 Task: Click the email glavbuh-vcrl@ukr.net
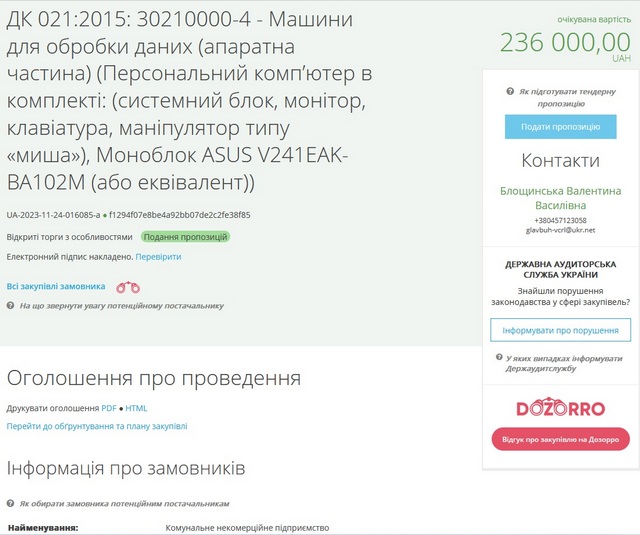(560, 230)
